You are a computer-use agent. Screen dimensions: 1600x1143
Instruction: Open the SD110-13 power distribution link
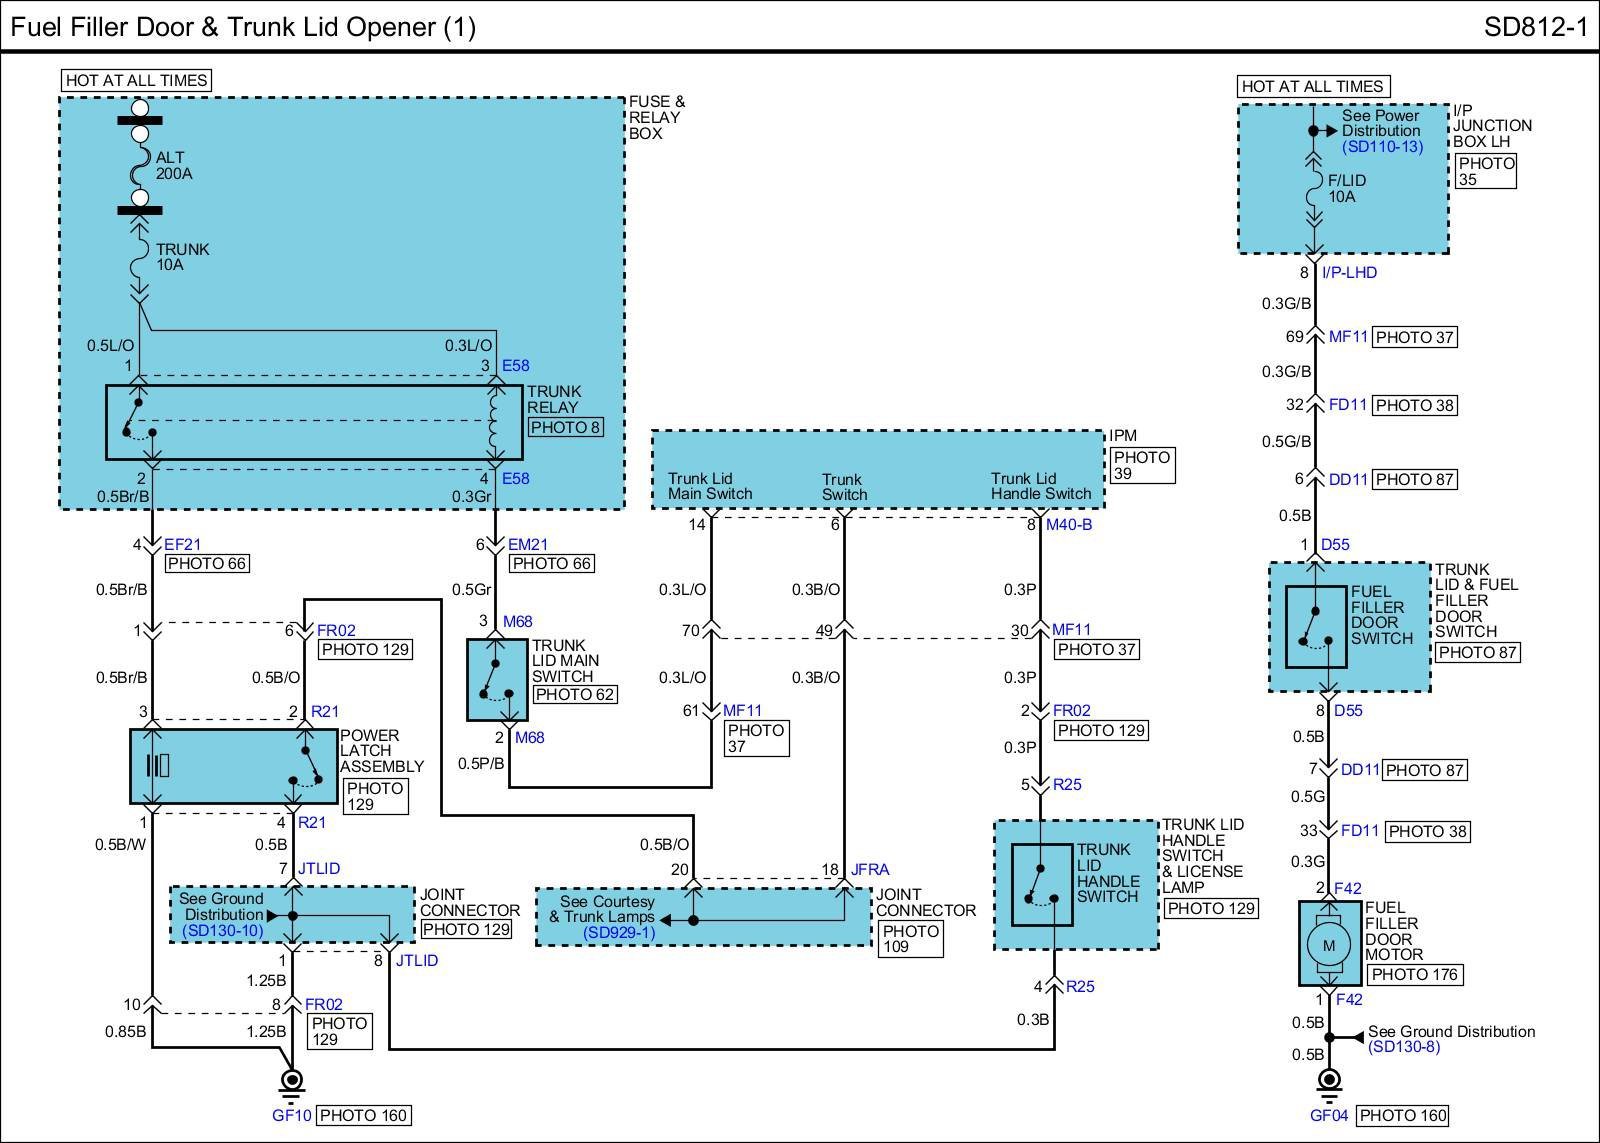1382,147
